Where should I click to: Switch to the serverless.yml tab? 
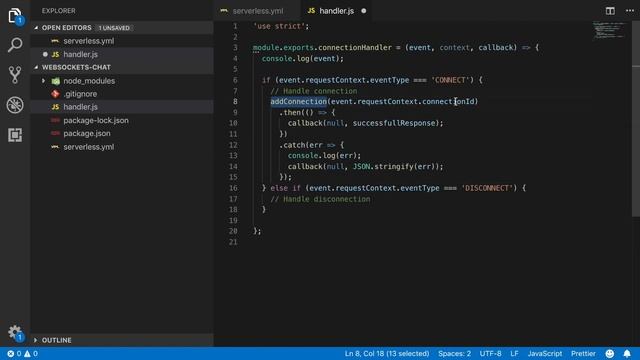[x=258, y=11]
